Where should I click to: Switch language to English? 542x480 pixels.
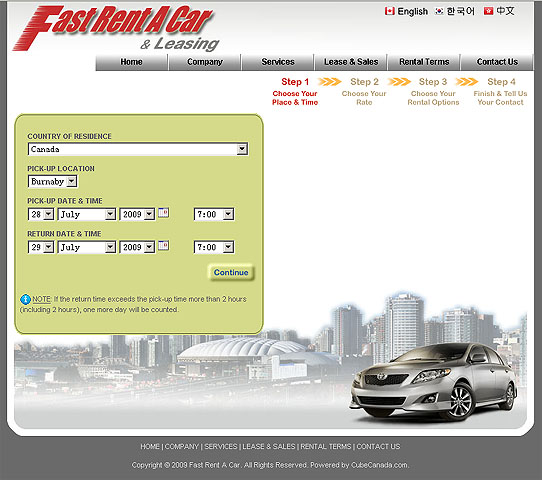point(412,11)
